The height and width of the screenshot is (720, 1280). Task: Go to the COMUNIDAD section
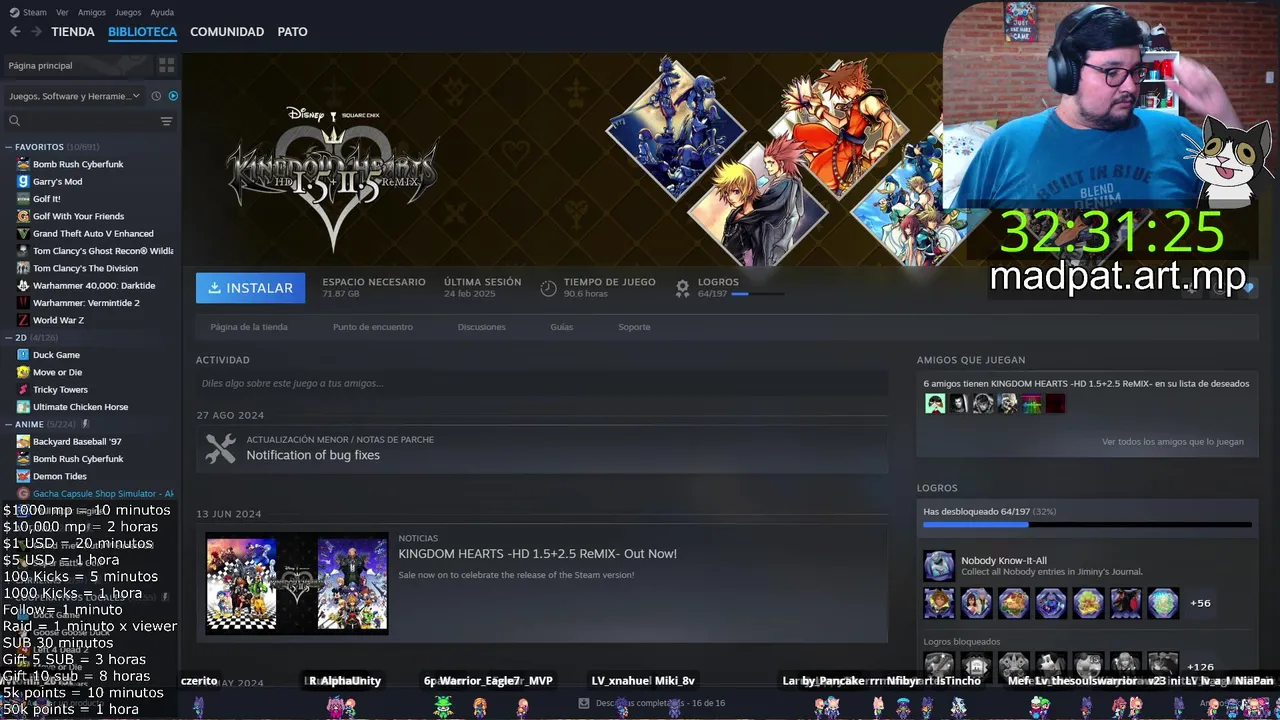(x=227, y=32)
